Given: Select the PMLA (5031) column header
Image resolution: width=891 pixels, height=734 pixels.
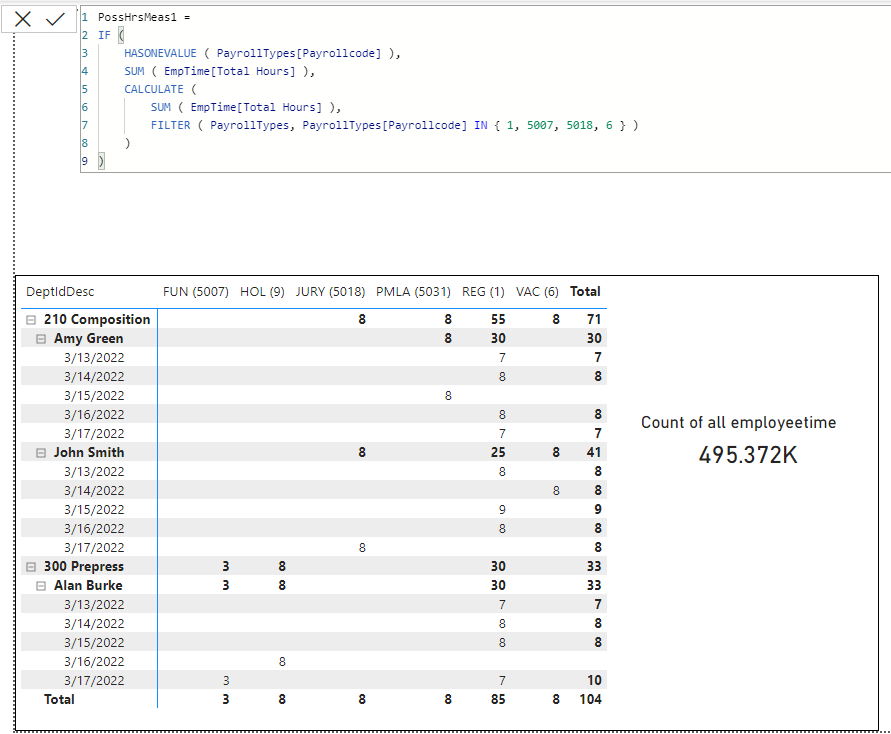Looking at the screenshot, I should 413,292.
